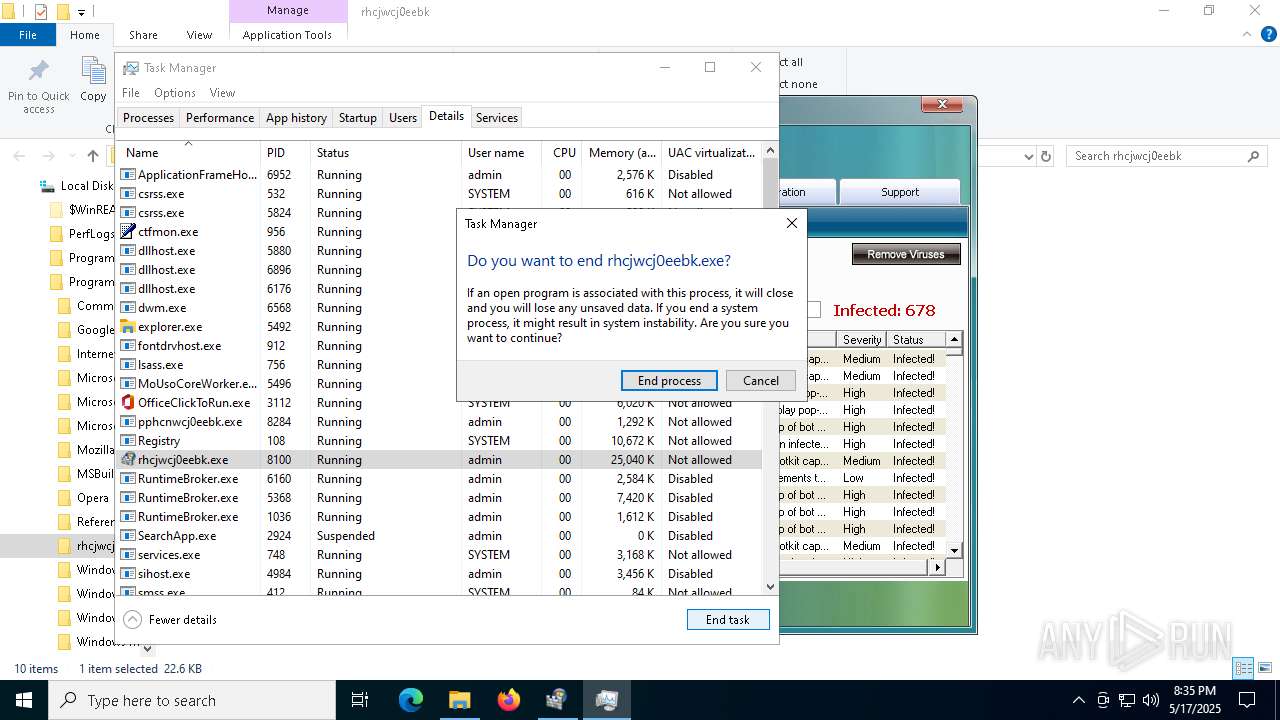The height and width of the screenshot is (720, 1280).
Task: Launch Microsoft Edge from taskbar
Action: click(x=411, y=700)
